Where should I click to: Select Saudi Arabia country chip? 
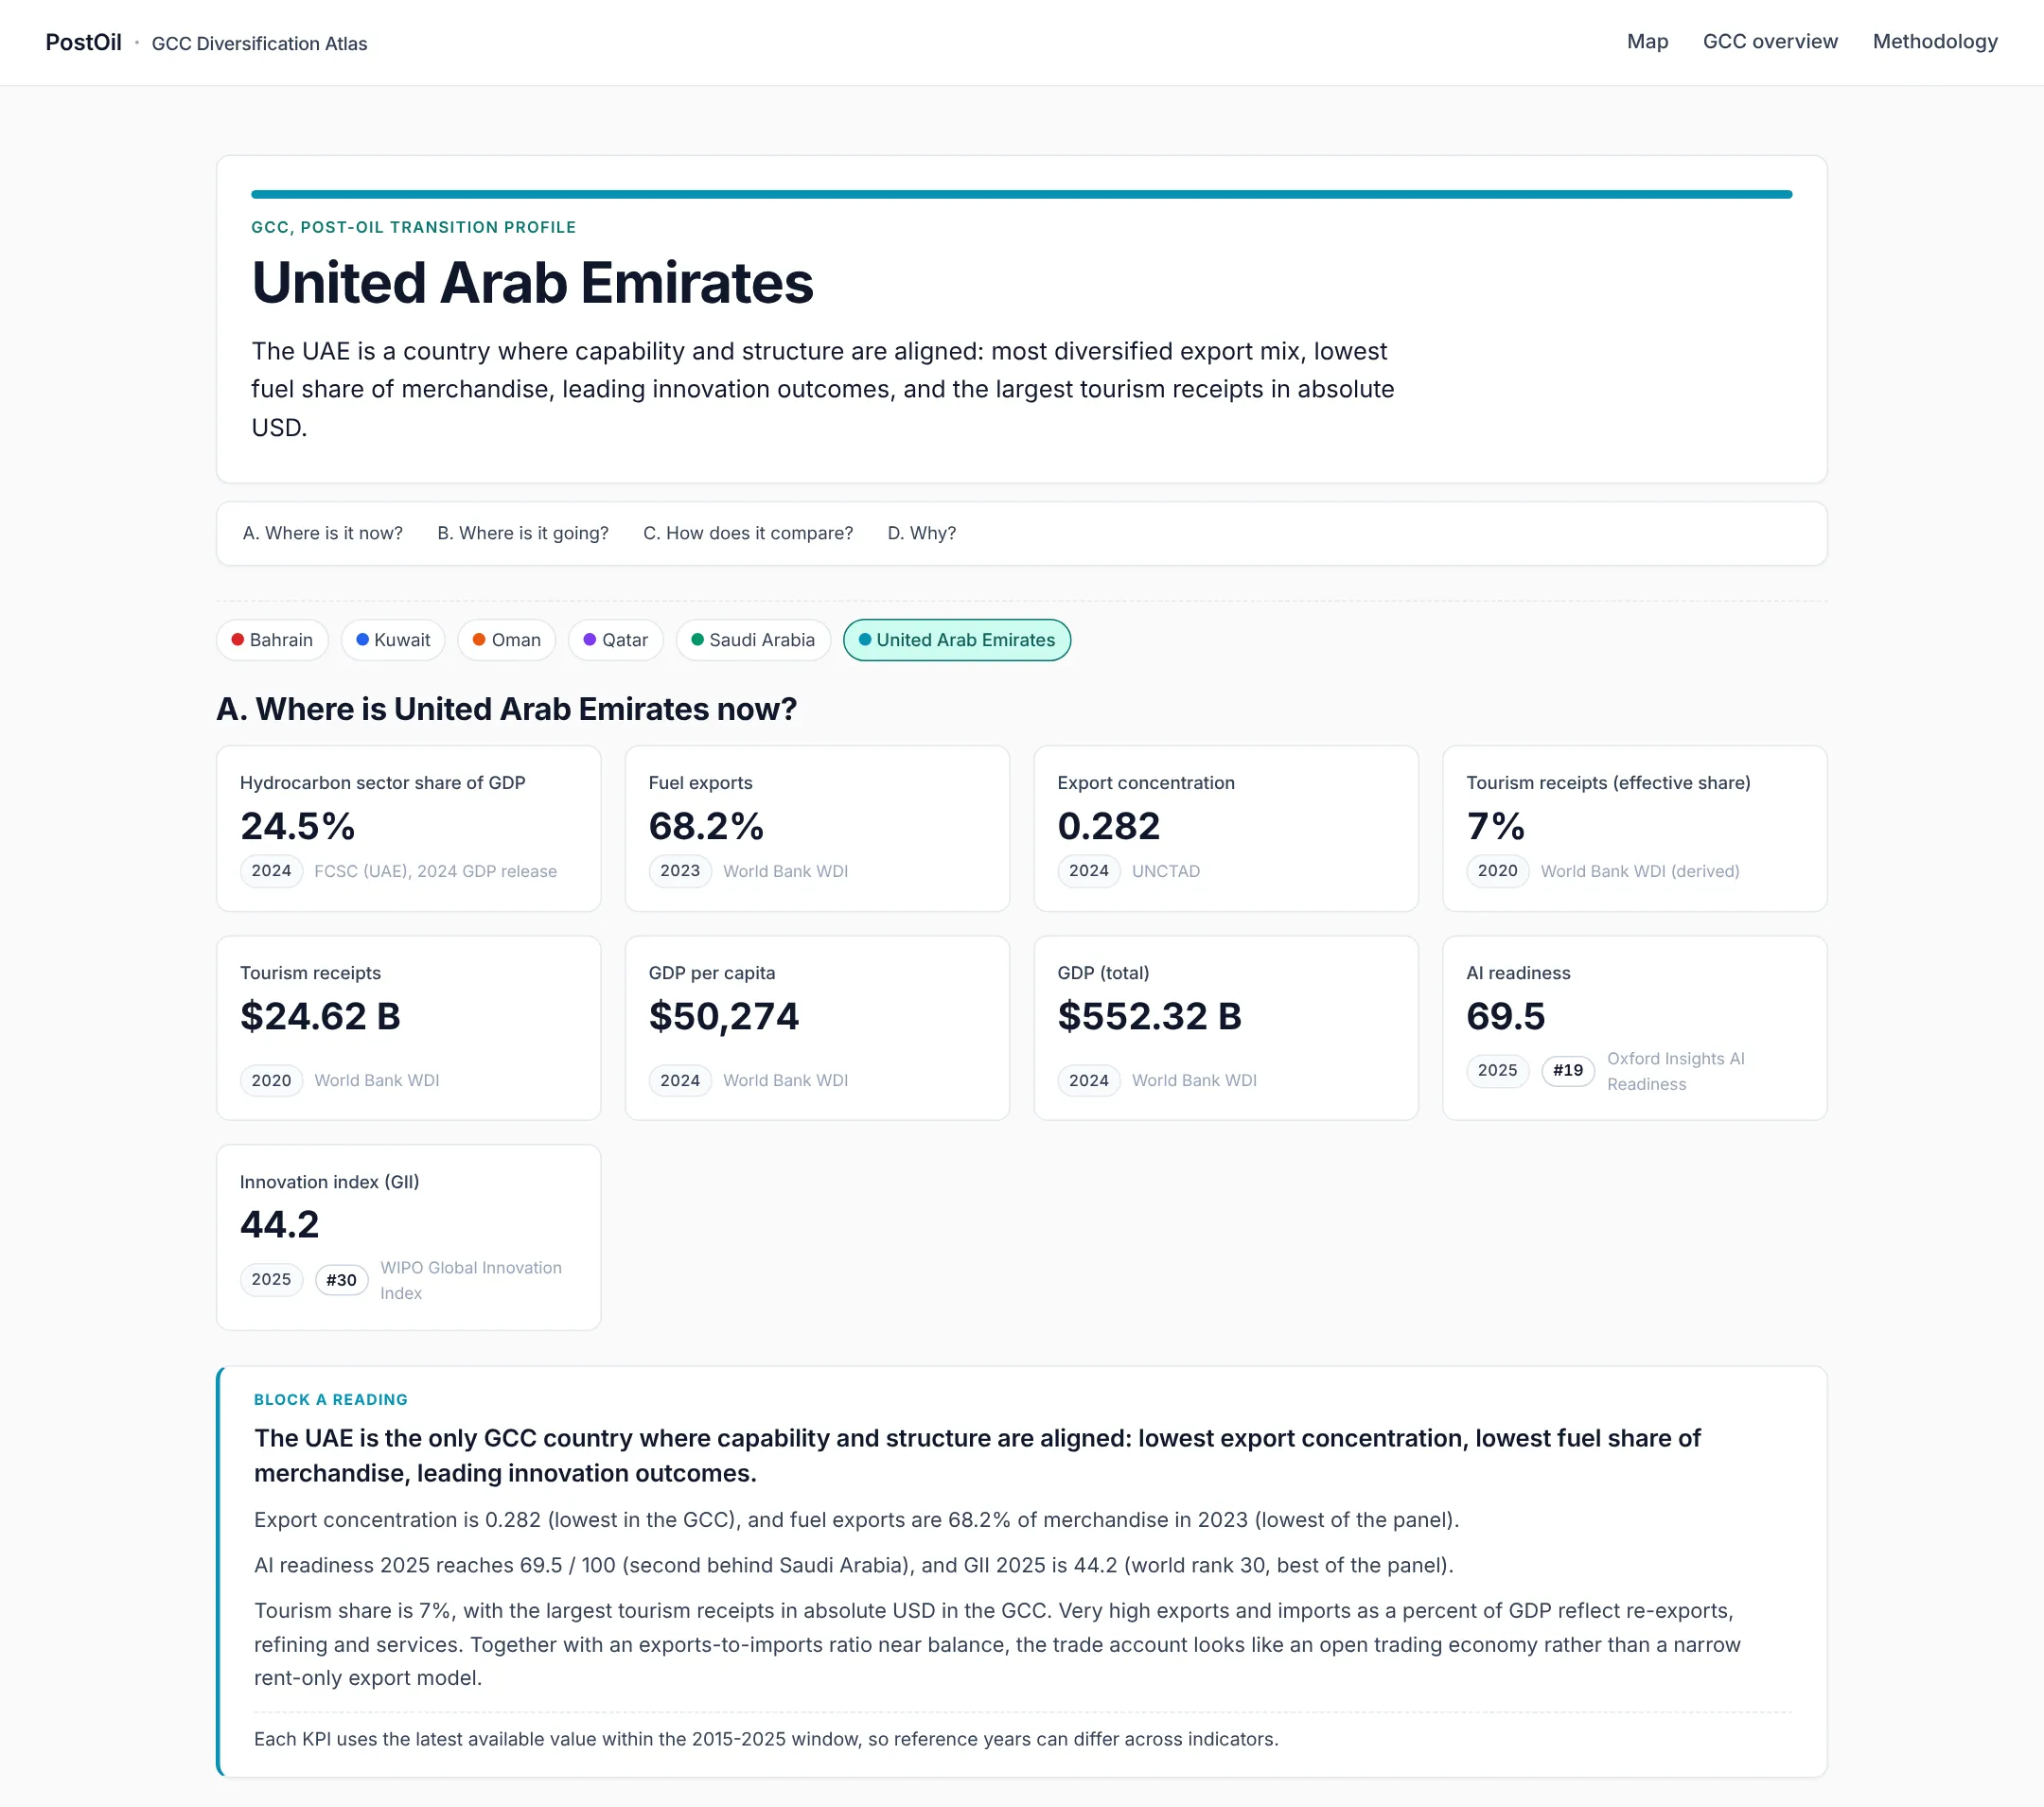tap(753, 640)
